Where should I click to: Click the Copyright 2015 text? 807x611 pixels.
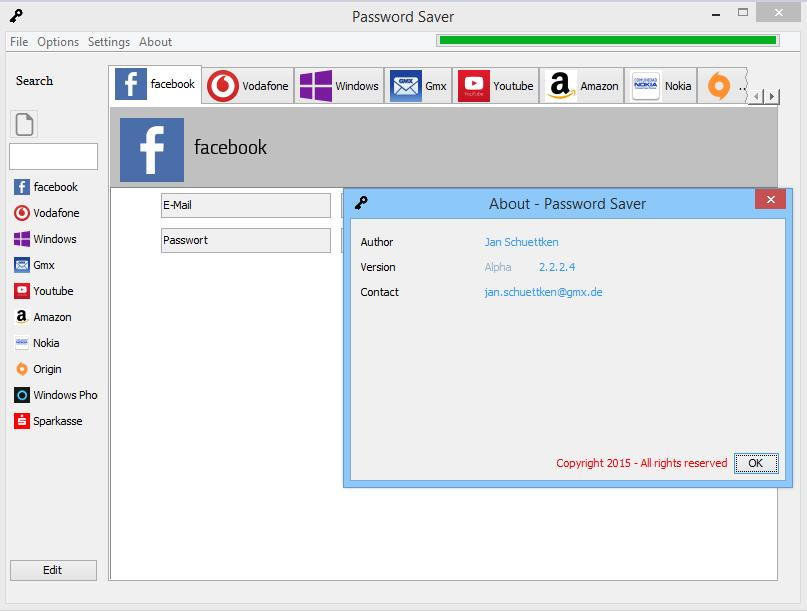[641, 463]
